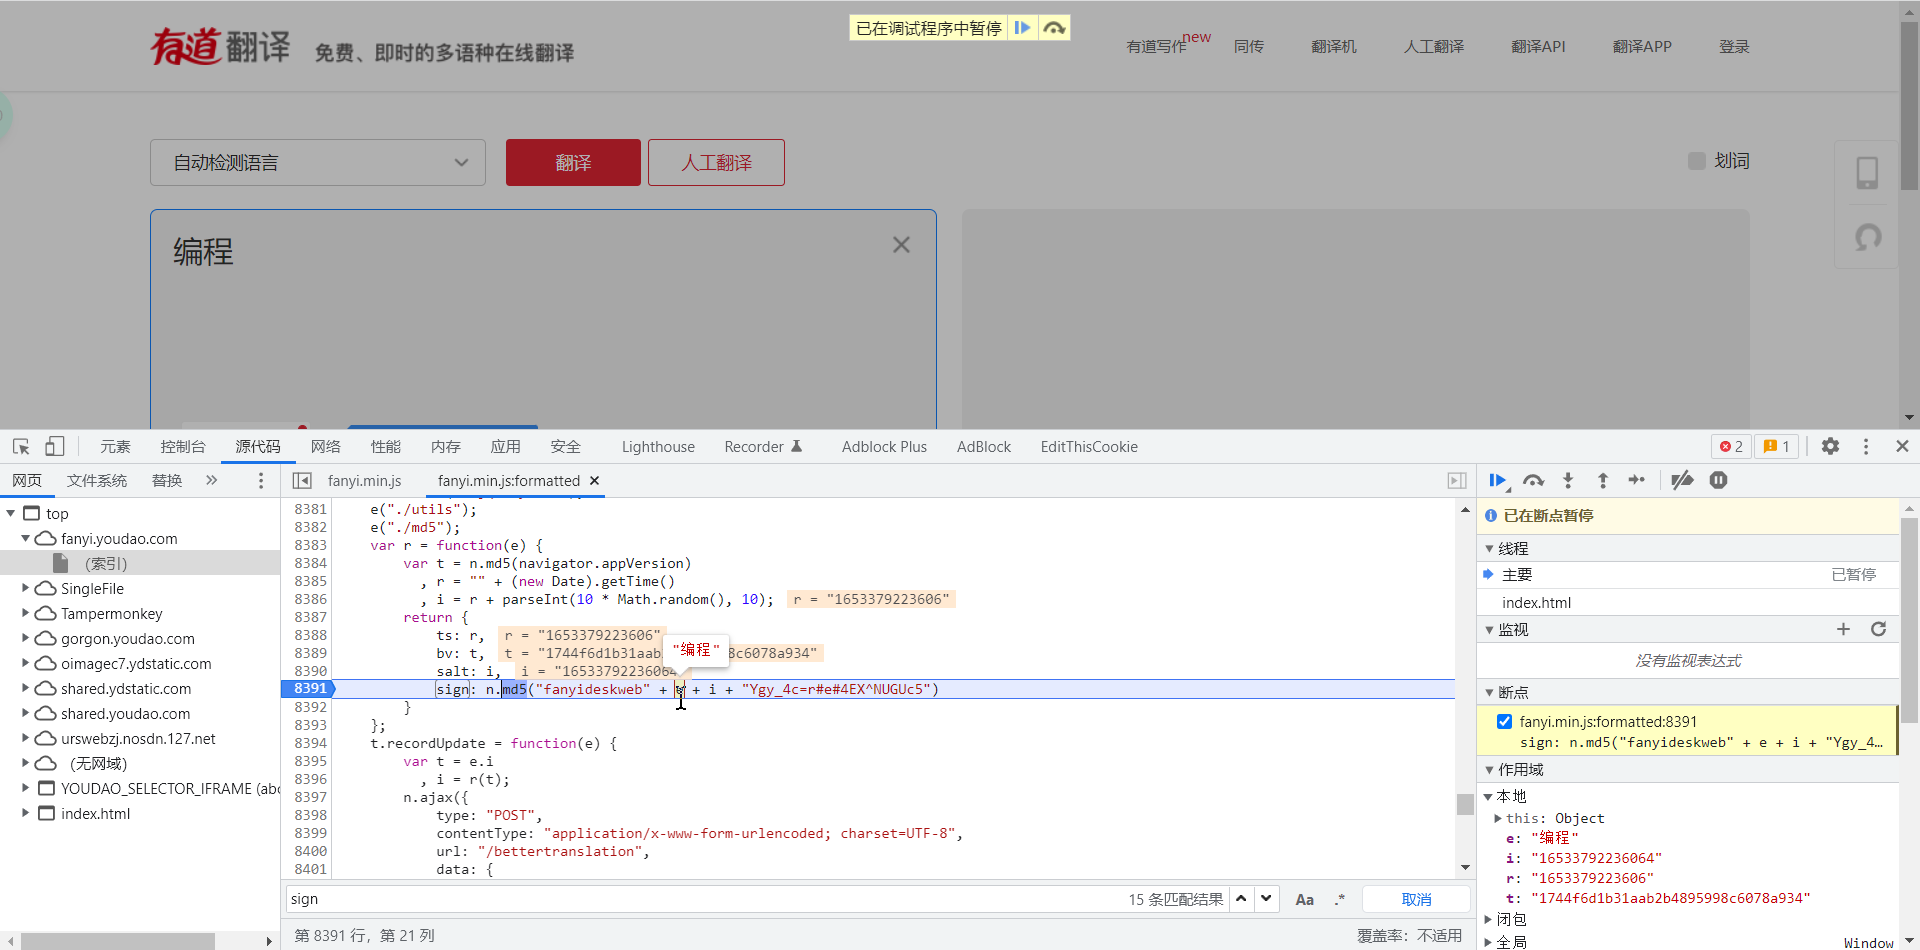The image size is (1920, 950).
Task: Click the Step icon in debugger toolbar
Action: coord(1637,481)
